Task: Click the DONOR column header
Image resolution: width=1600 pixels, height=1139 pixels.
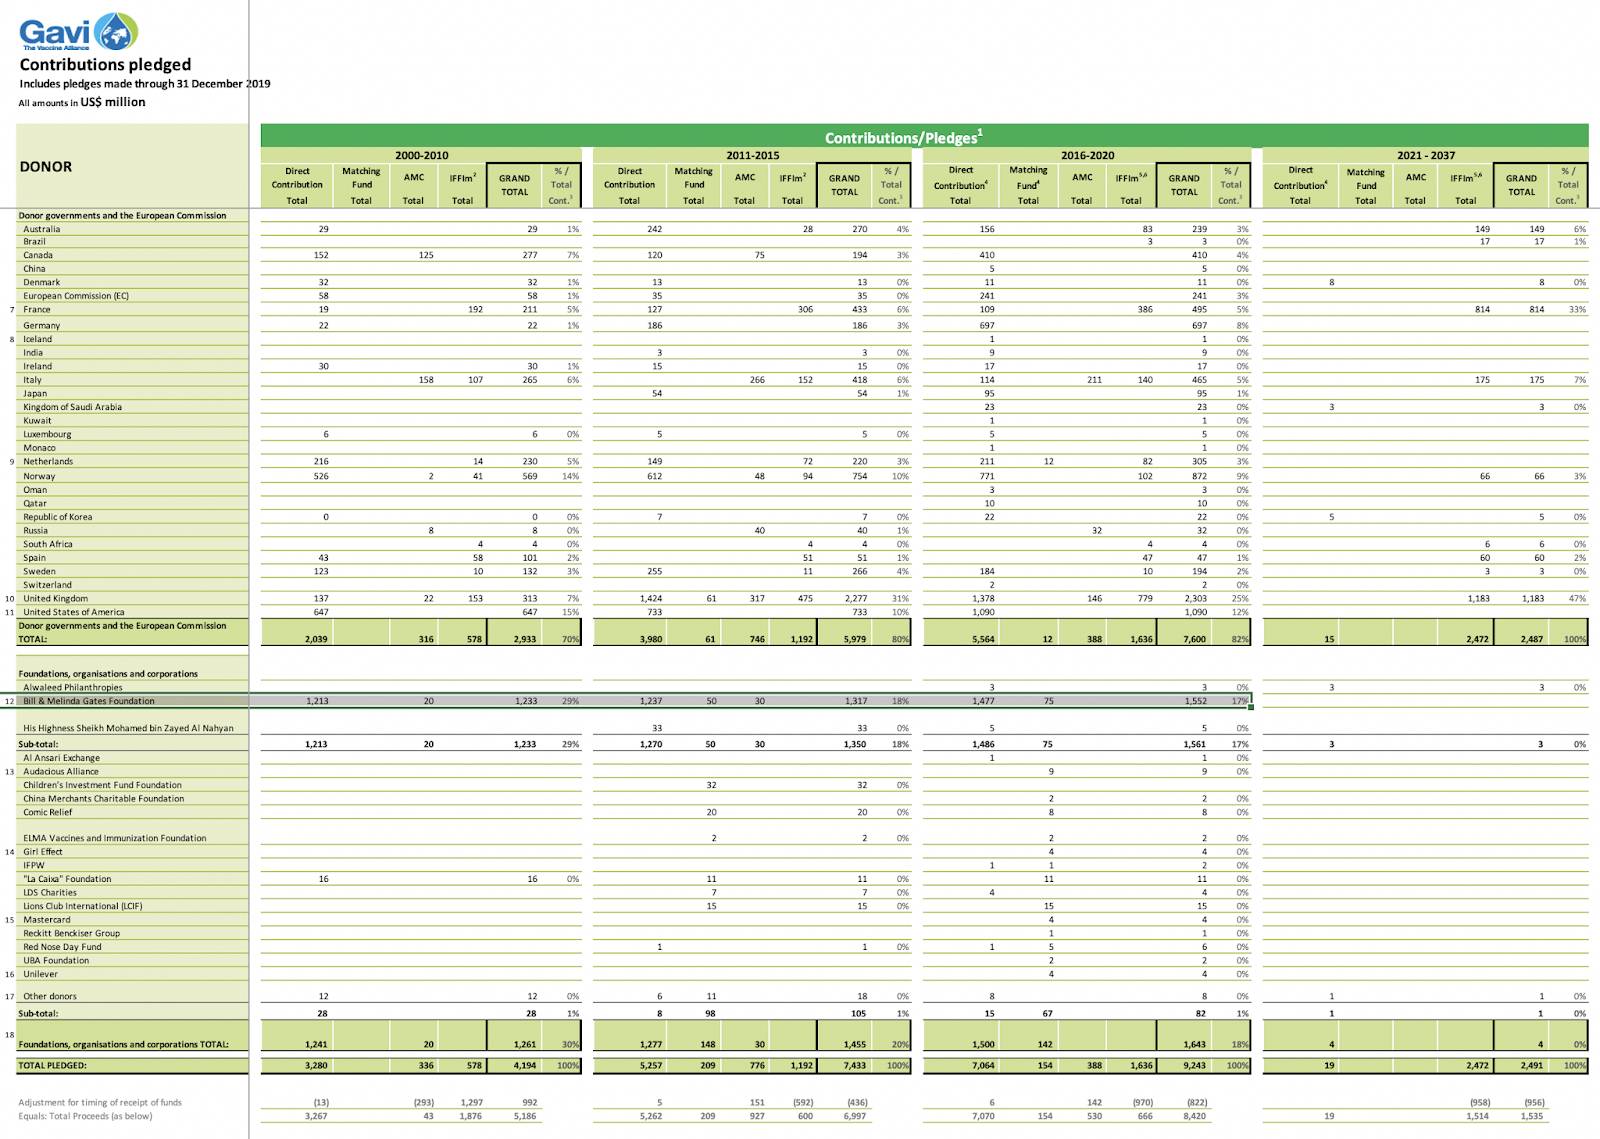Action: pos(46,166)
